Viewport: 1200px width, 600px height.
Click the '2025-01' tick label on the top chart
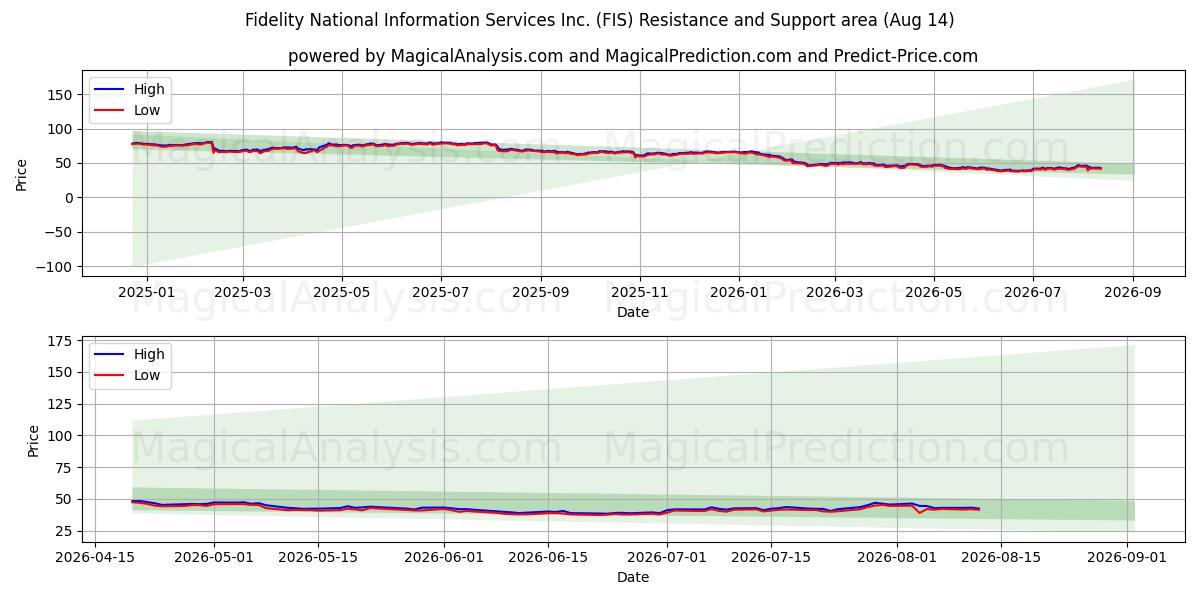pyautogui.click(x=147, y=293)
